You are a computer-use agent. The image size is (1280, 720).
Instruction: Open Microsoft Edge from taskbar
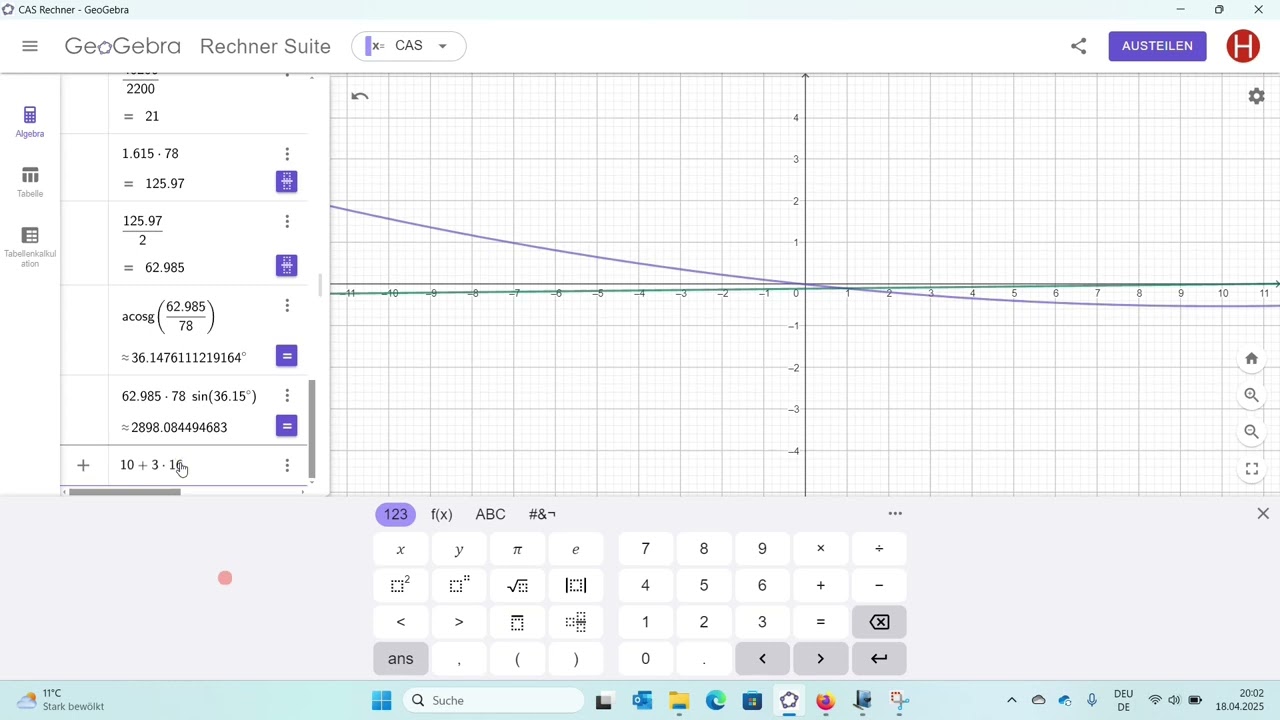coord(716,701)
